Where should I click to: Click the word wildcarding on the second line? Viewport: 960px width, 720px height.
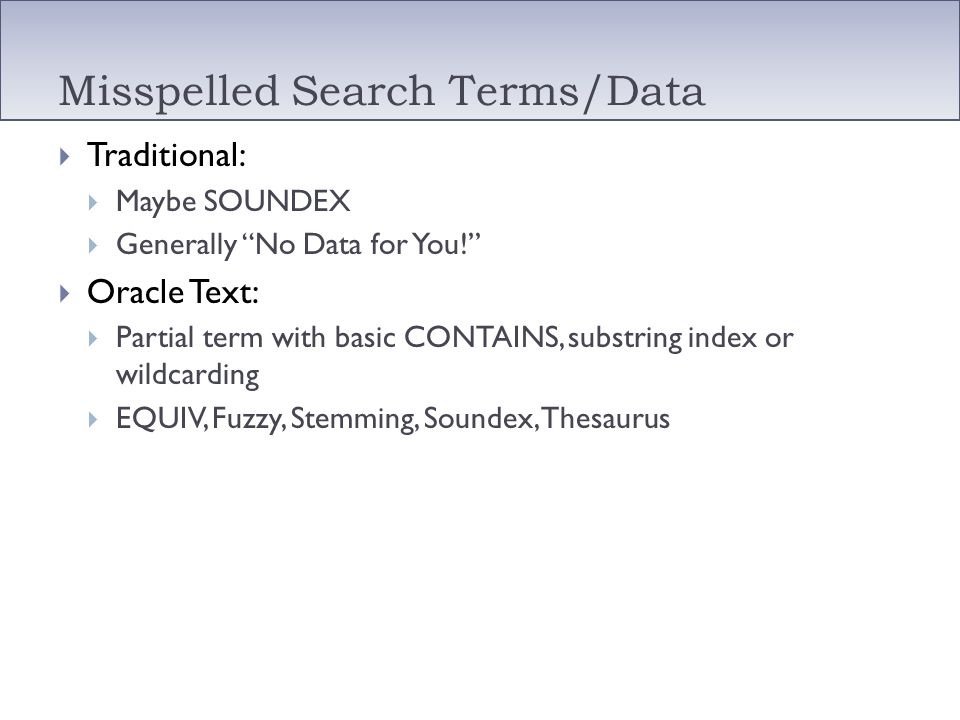click(x=187, y=375)
